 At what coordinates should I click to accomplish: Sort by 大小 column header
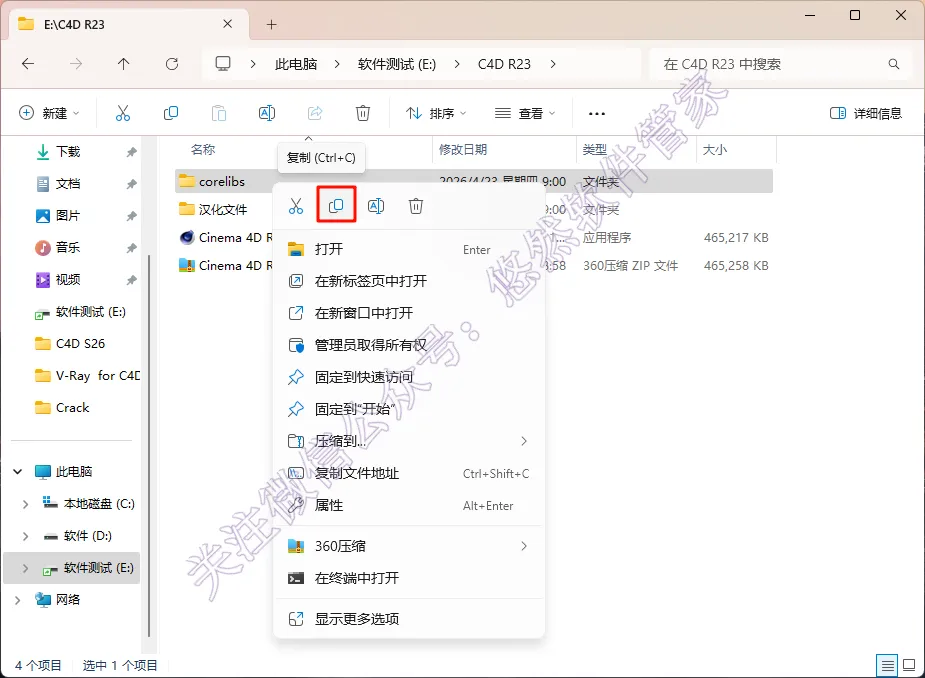click(714, 149)
